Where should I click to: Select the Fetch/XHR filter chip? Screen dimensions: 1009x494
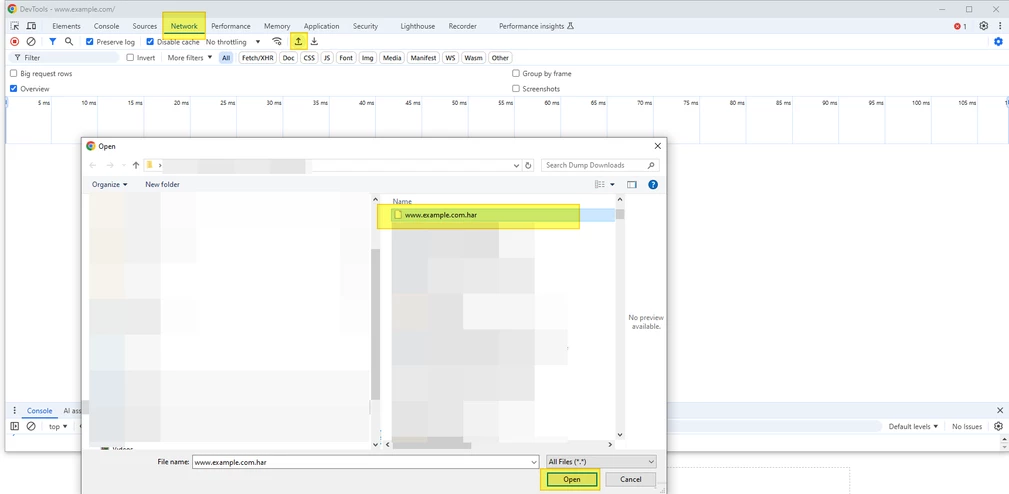pyautogui.click(x=257, y=58)
